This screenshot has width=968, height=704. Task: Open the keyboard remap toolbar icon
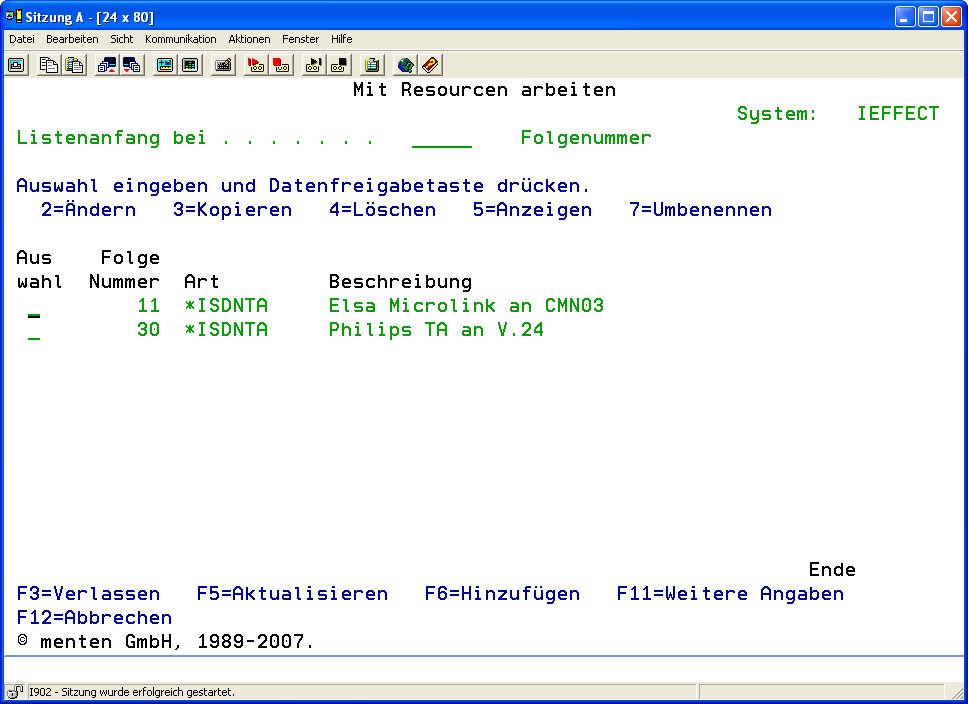(x=224, y=65)
